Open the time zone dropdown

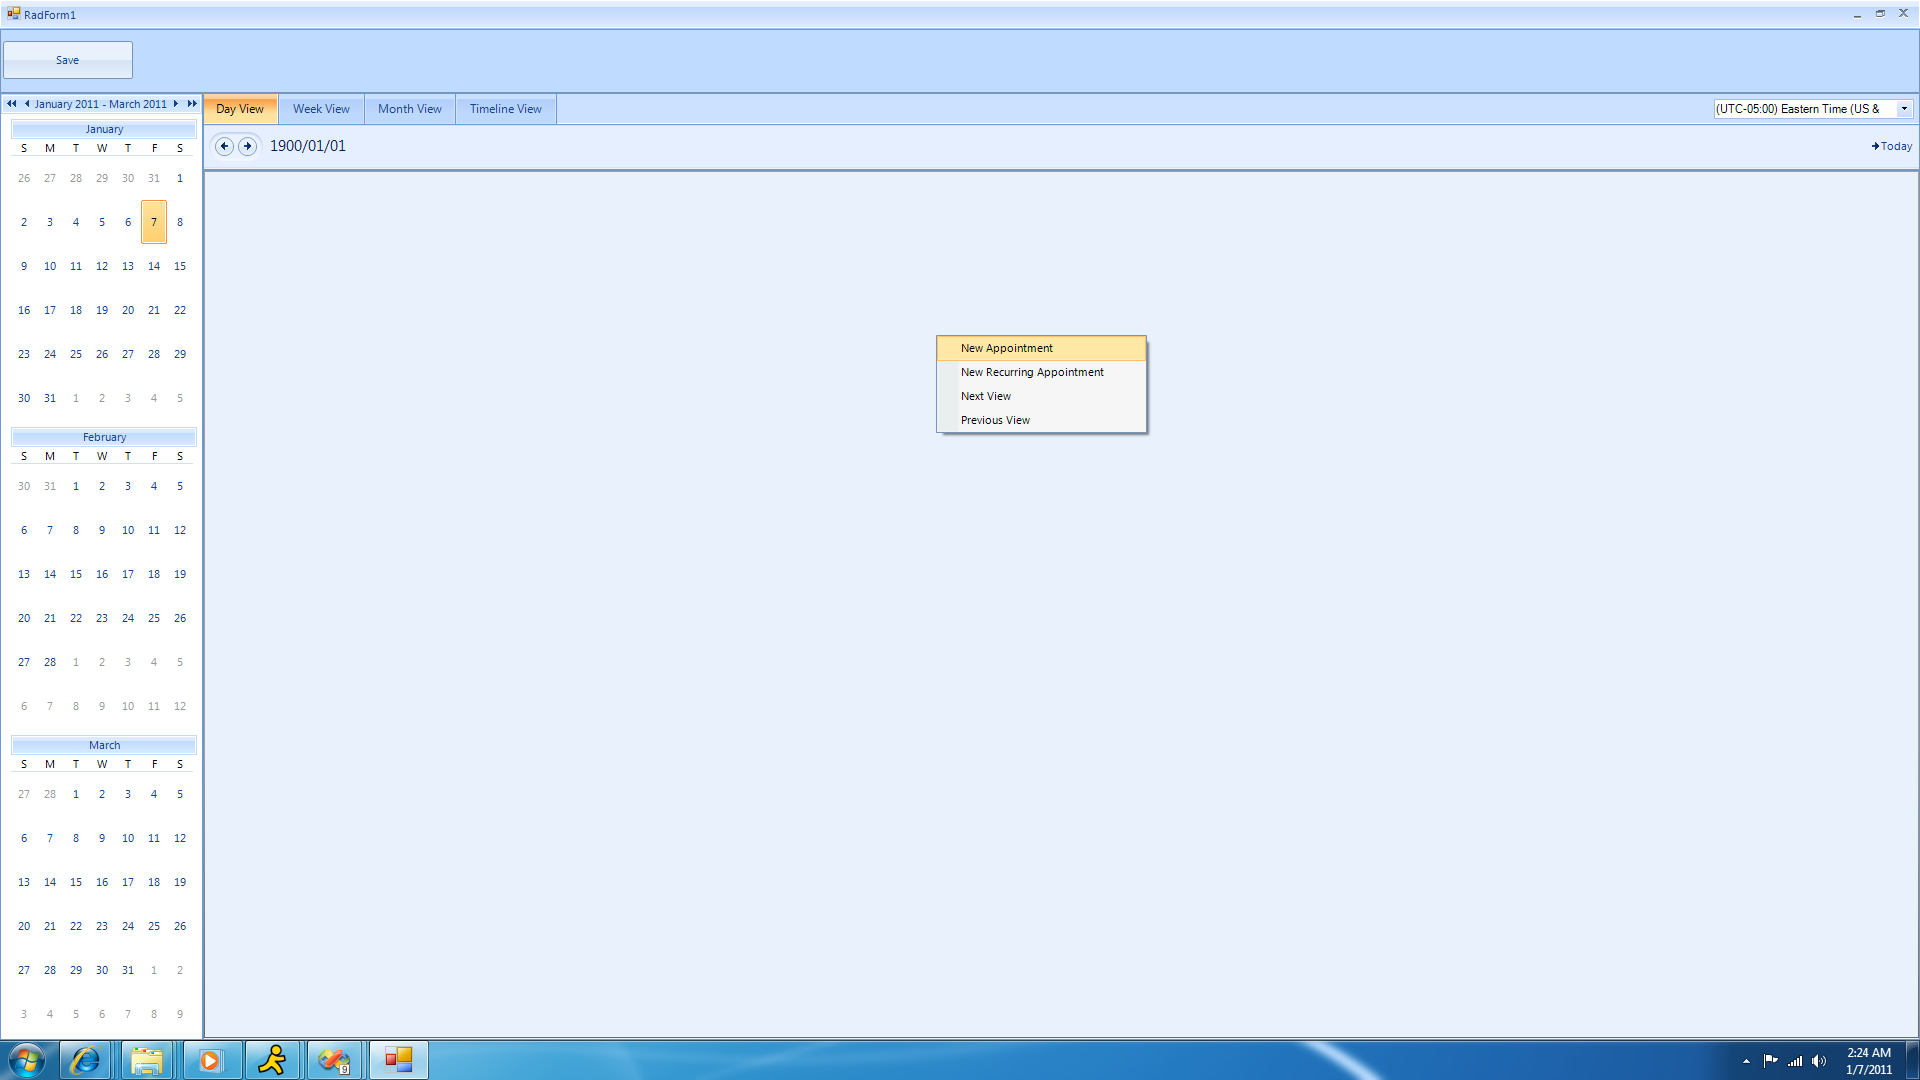(x=1904, y=109)
